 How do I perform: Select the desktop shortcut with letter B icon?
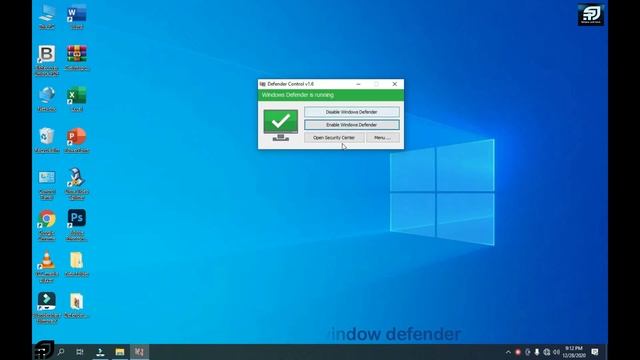(x=47, y=60)
